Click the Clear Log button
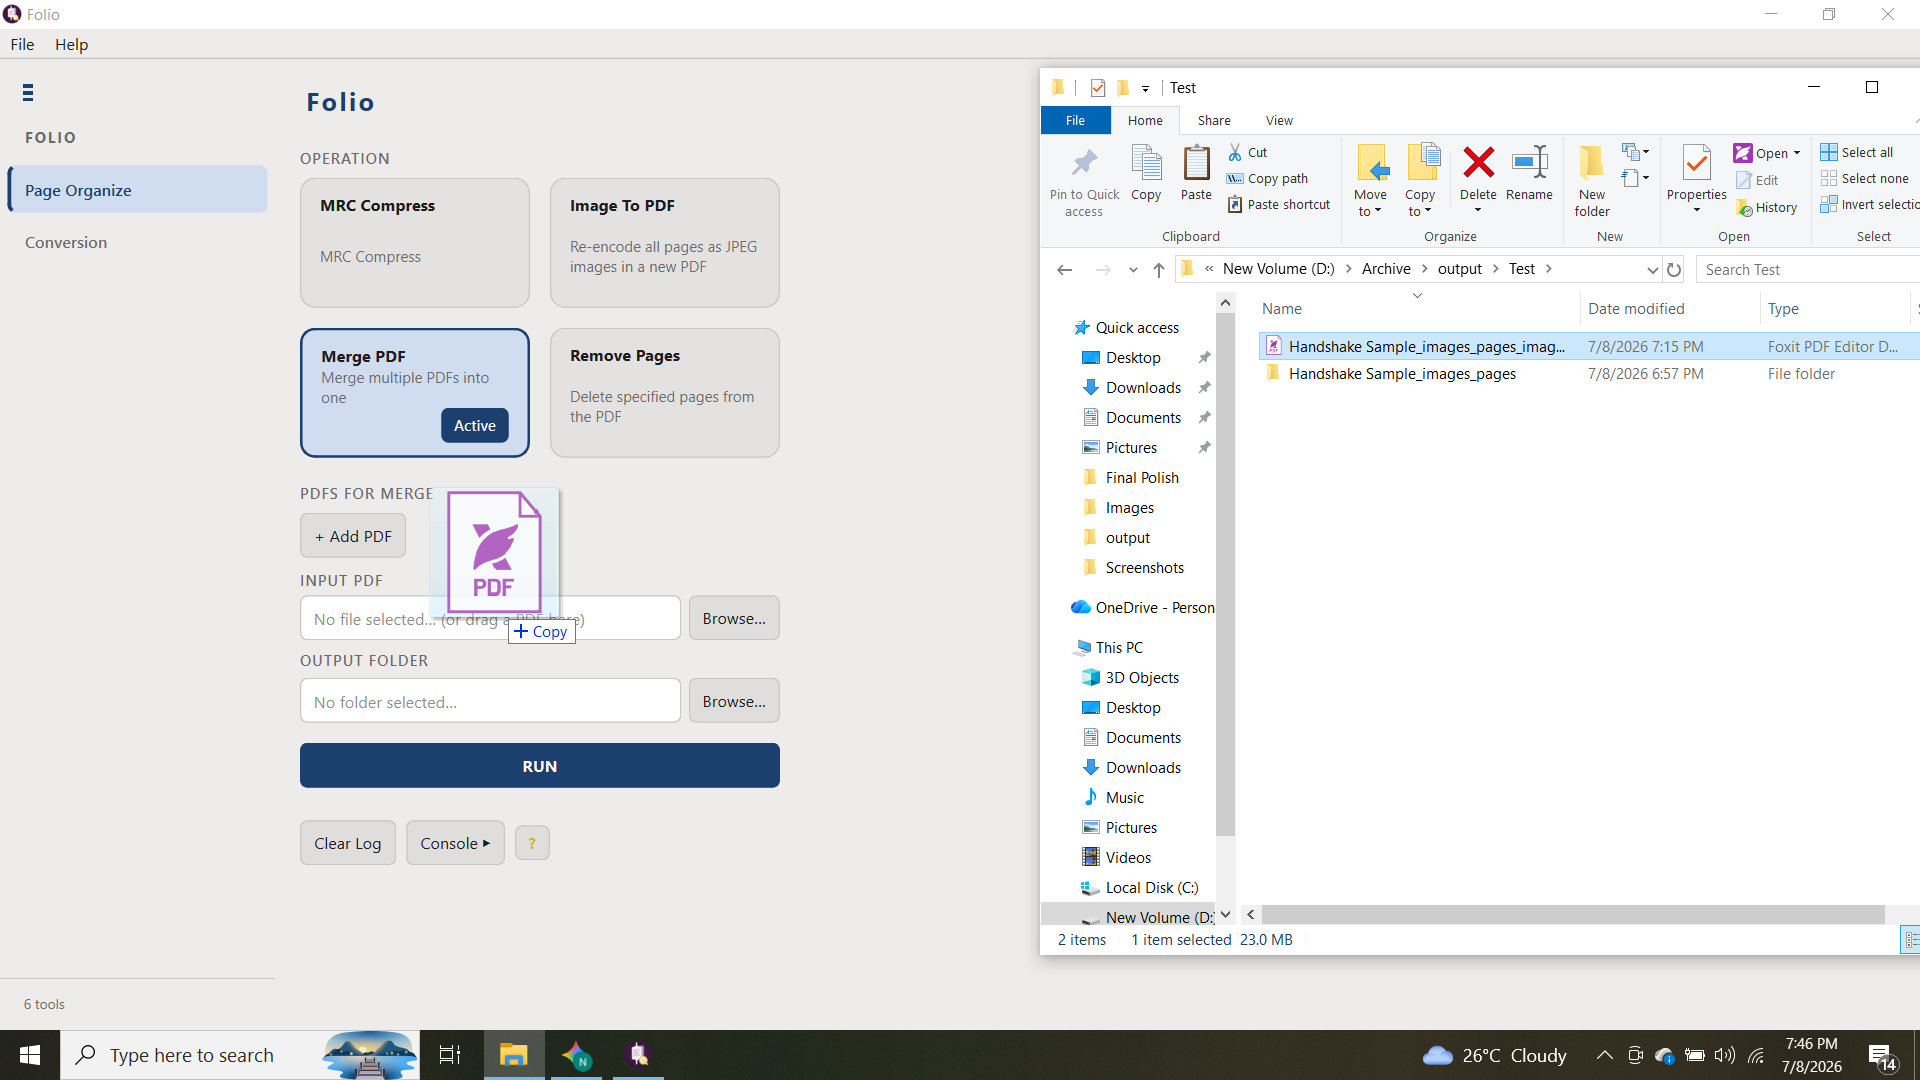The height and width of the screenshot is (1080, 1920). (348, 843)
